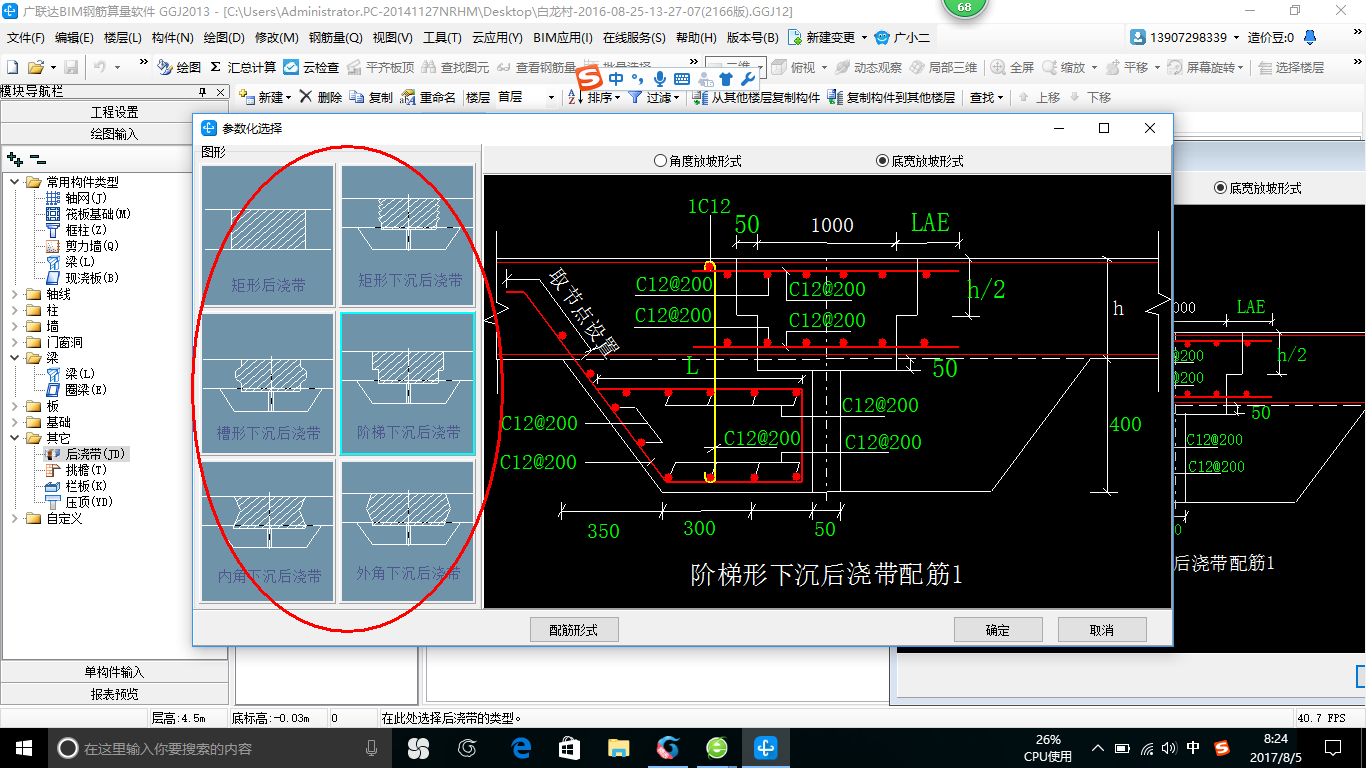
Task: Switch to 单构件输入 panel
Action: (114, 672)
